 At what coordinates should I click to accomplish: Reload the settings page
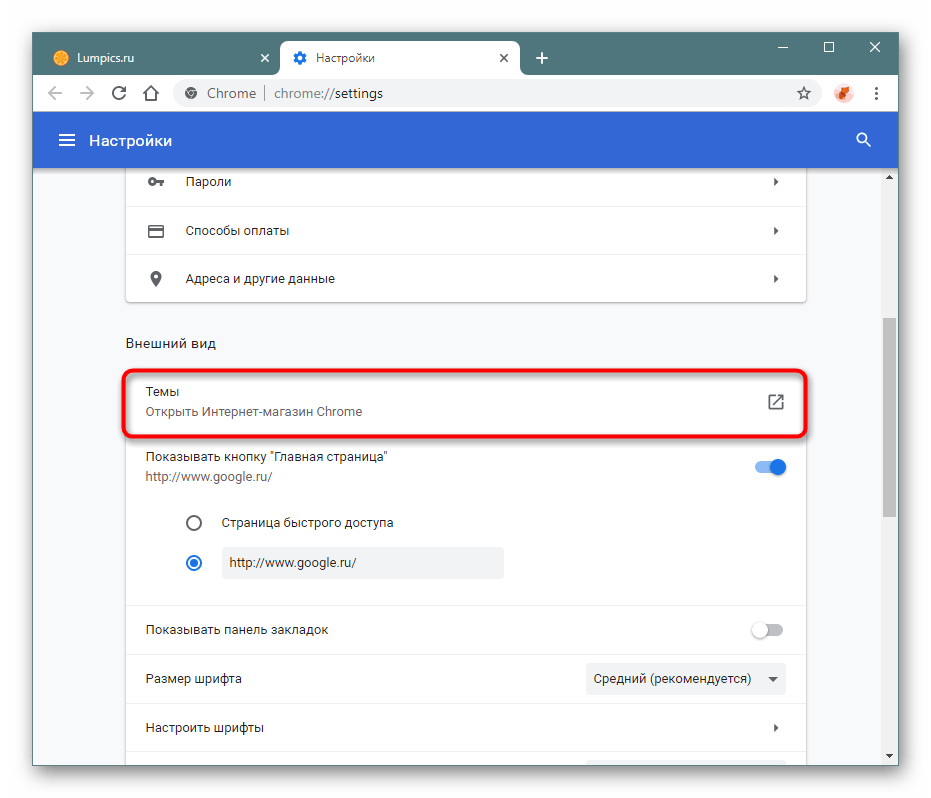click(119, 93)
